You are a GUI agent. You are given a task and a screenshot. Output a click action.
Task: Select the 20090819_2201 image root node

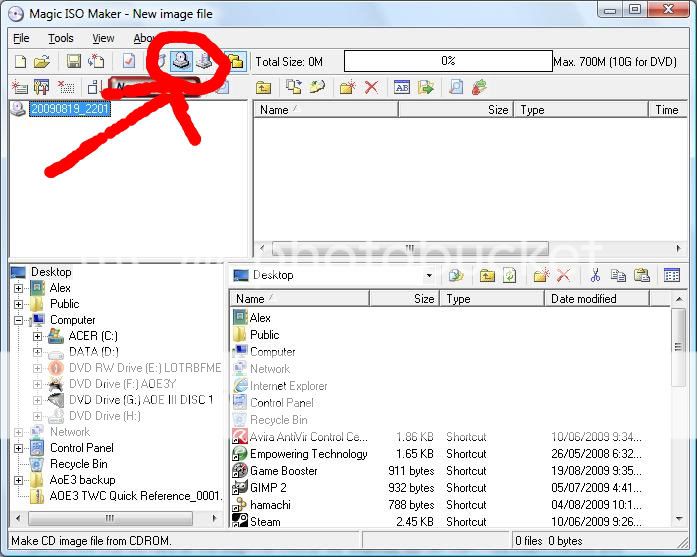pyautogui.click(x=70, y=109)
